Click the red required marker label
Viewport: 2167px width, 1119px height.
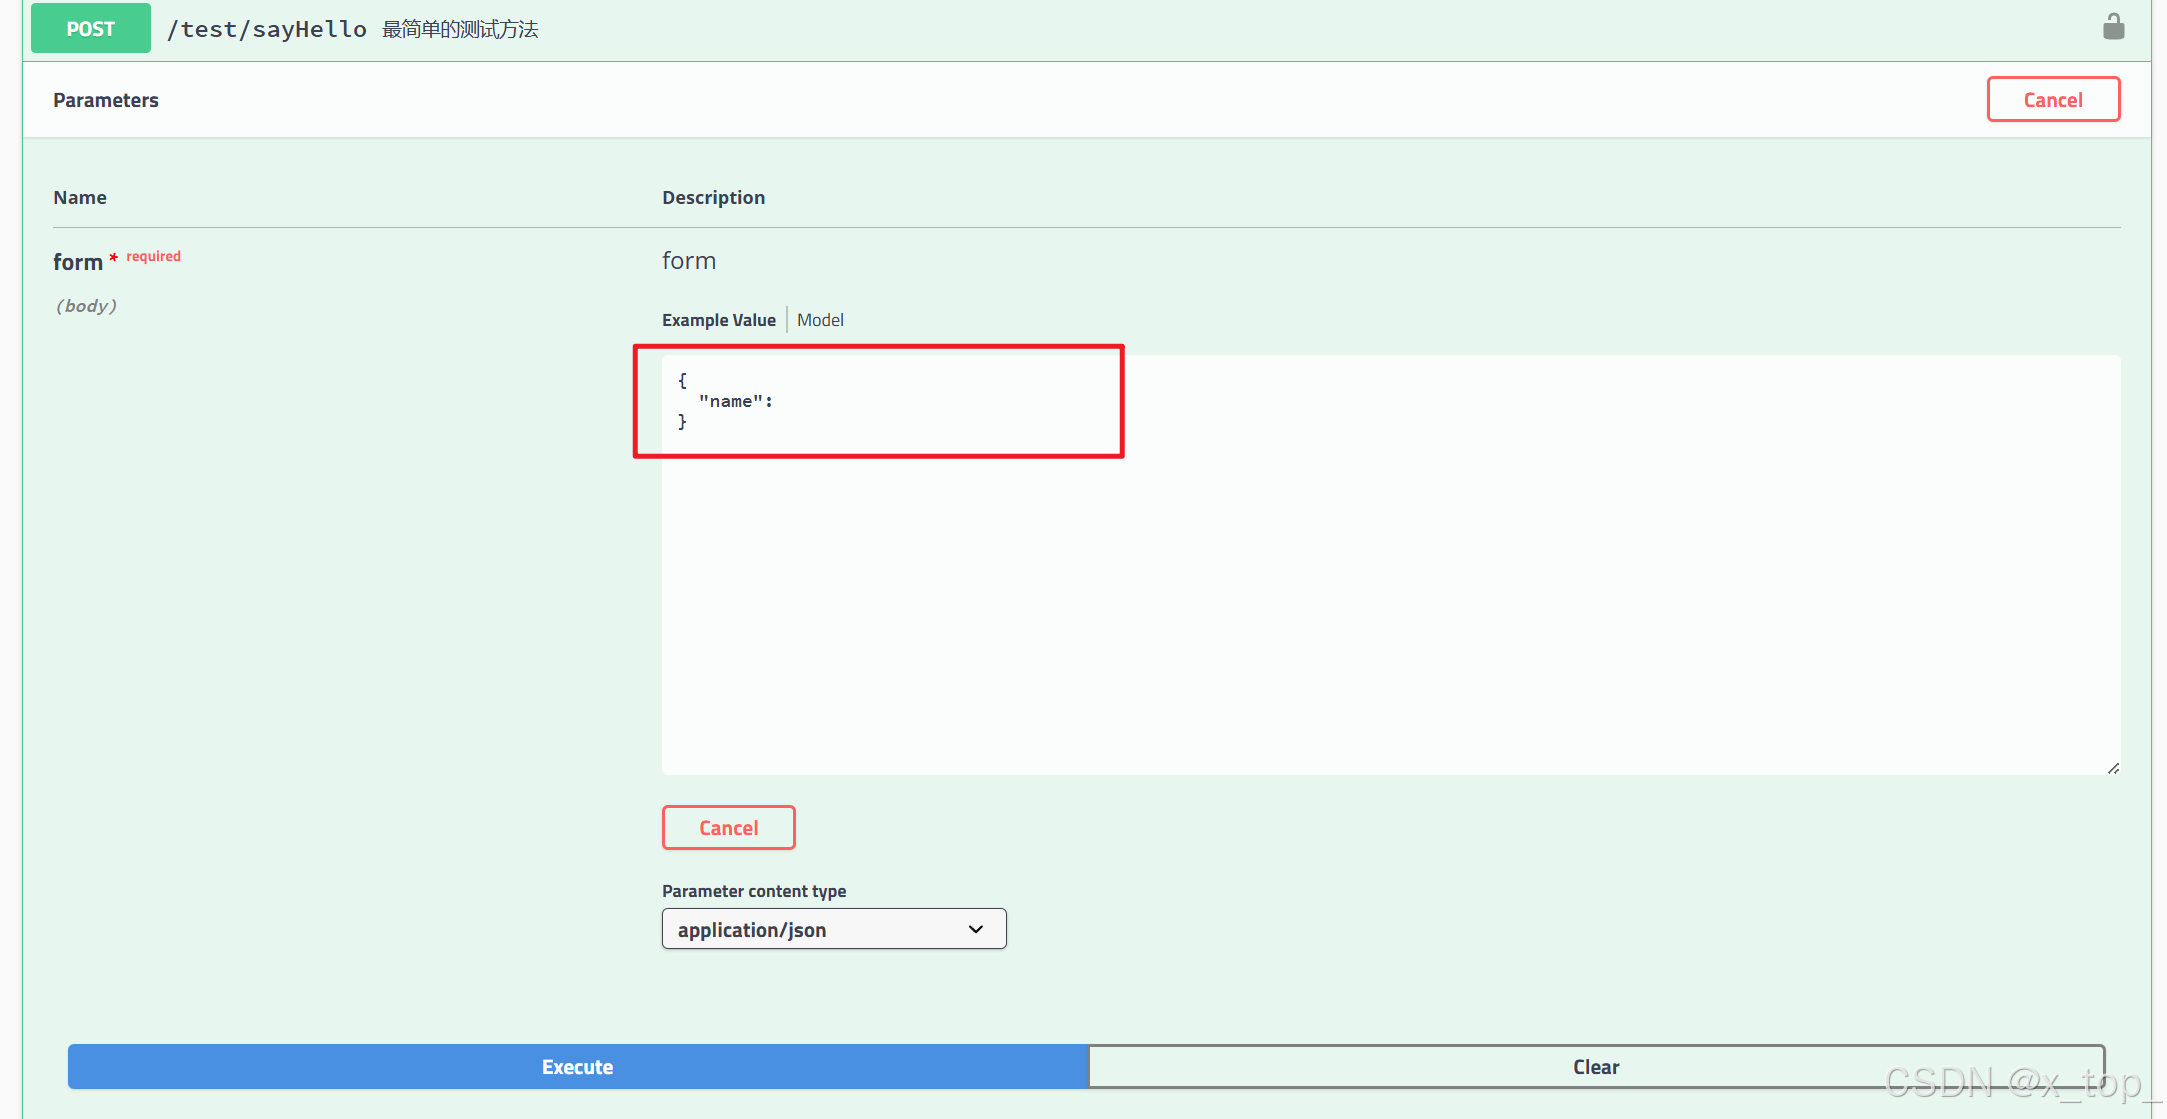coord(153,257)
